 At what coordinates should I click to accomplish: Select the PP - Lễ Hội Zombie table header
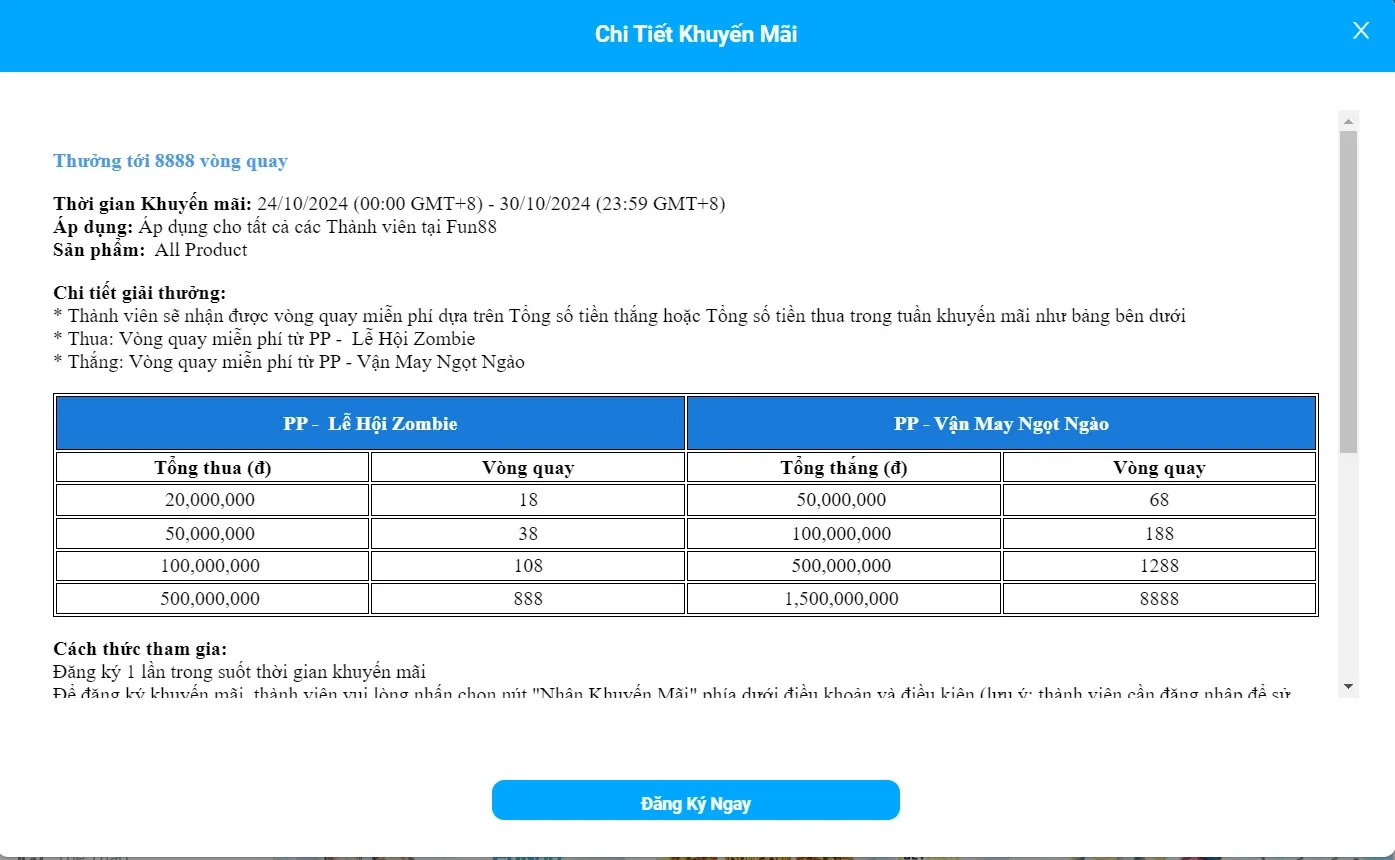tap(370, 423)
